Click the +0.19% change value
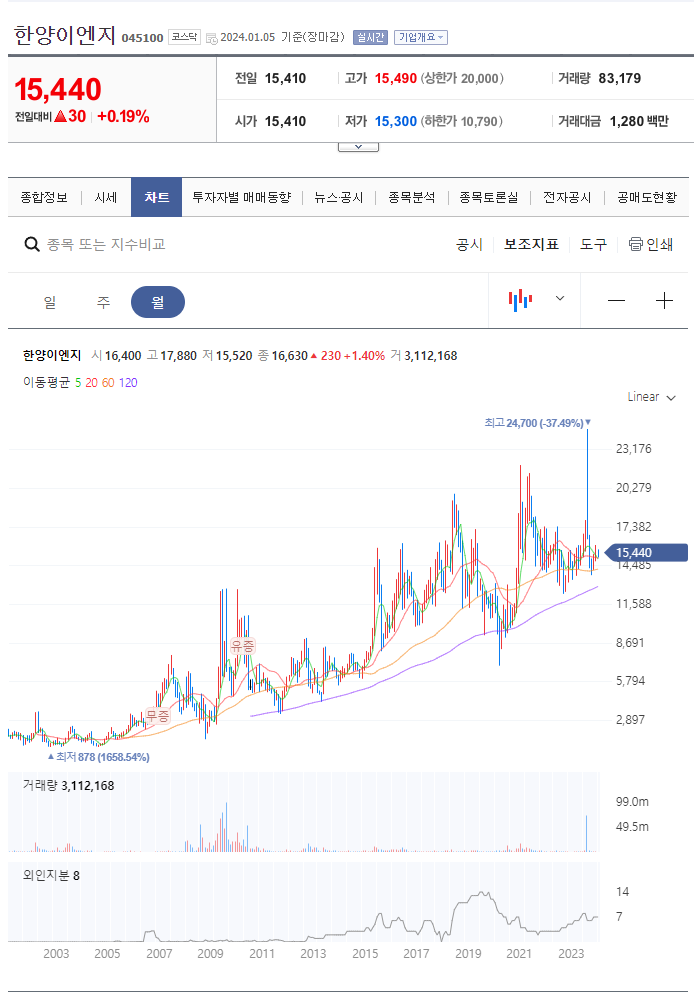The height and width of the screenshot is (996, 694). [x=123, y=116]
